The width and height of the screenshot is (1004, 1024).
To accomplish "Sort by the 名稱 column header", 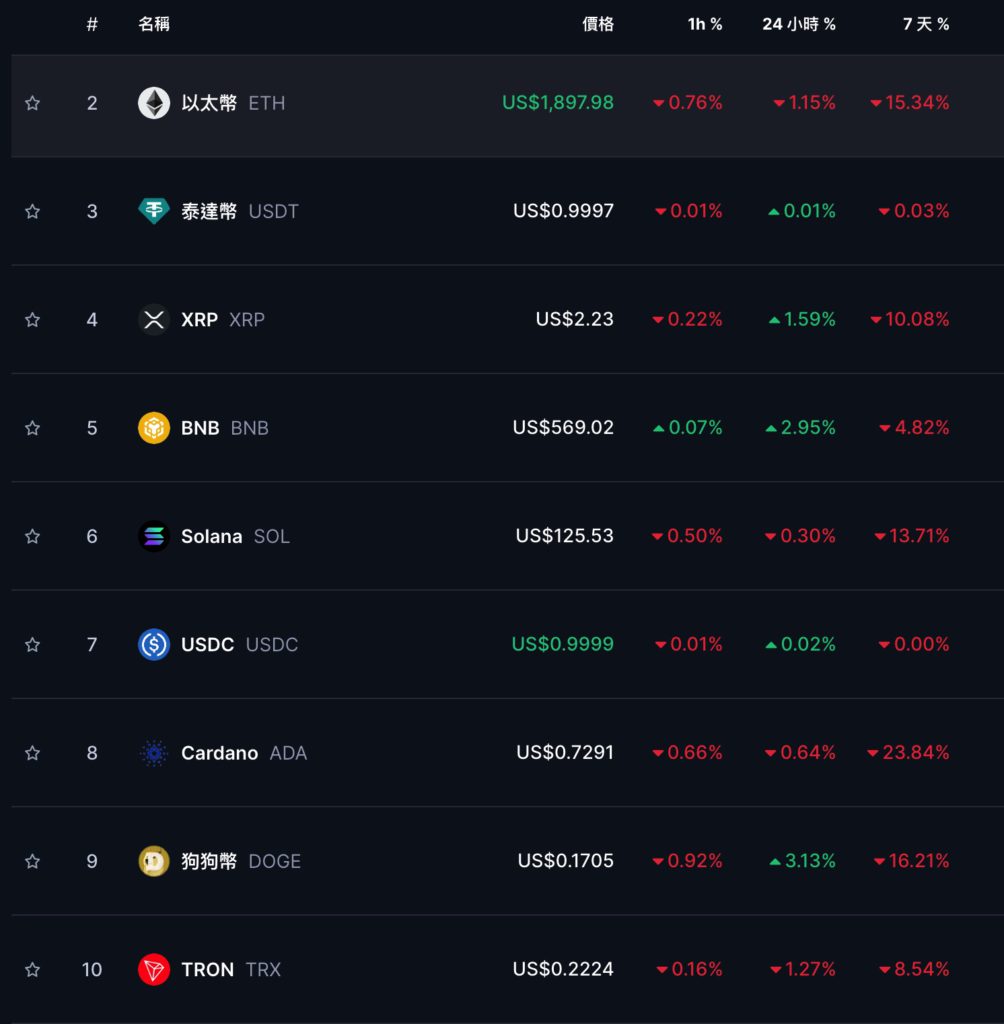I will click(x=154, y=24).
